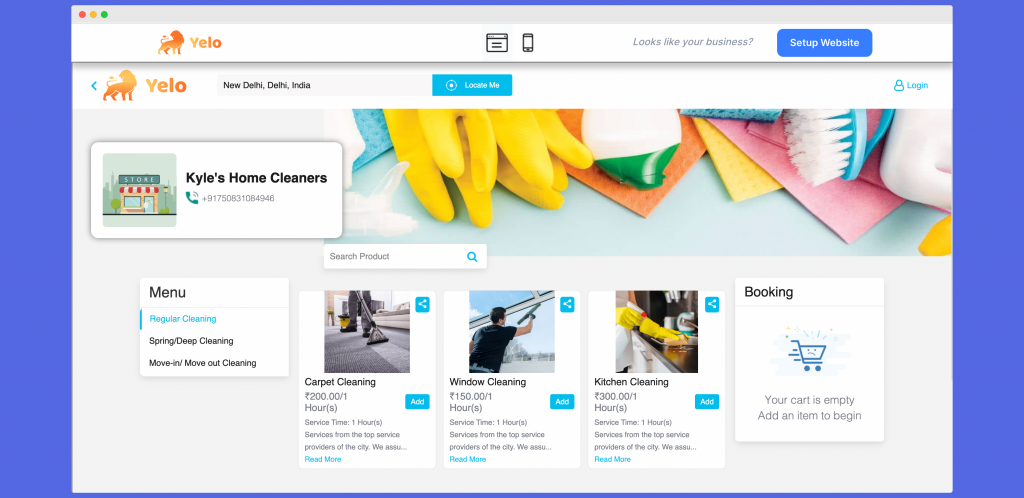Focus the New Delhi location field
Image resolution: width=1024 pixels, height=498 pixels.
325,86
